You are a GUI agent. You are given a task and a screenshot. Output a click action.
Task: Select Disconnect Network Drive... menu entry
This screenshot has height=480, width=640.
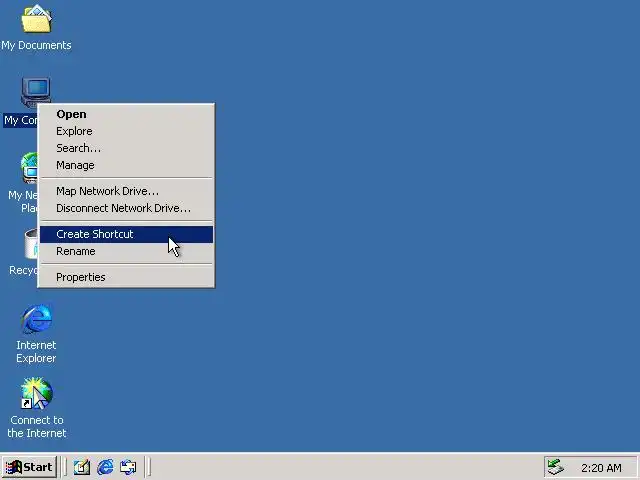click(126, 208)
